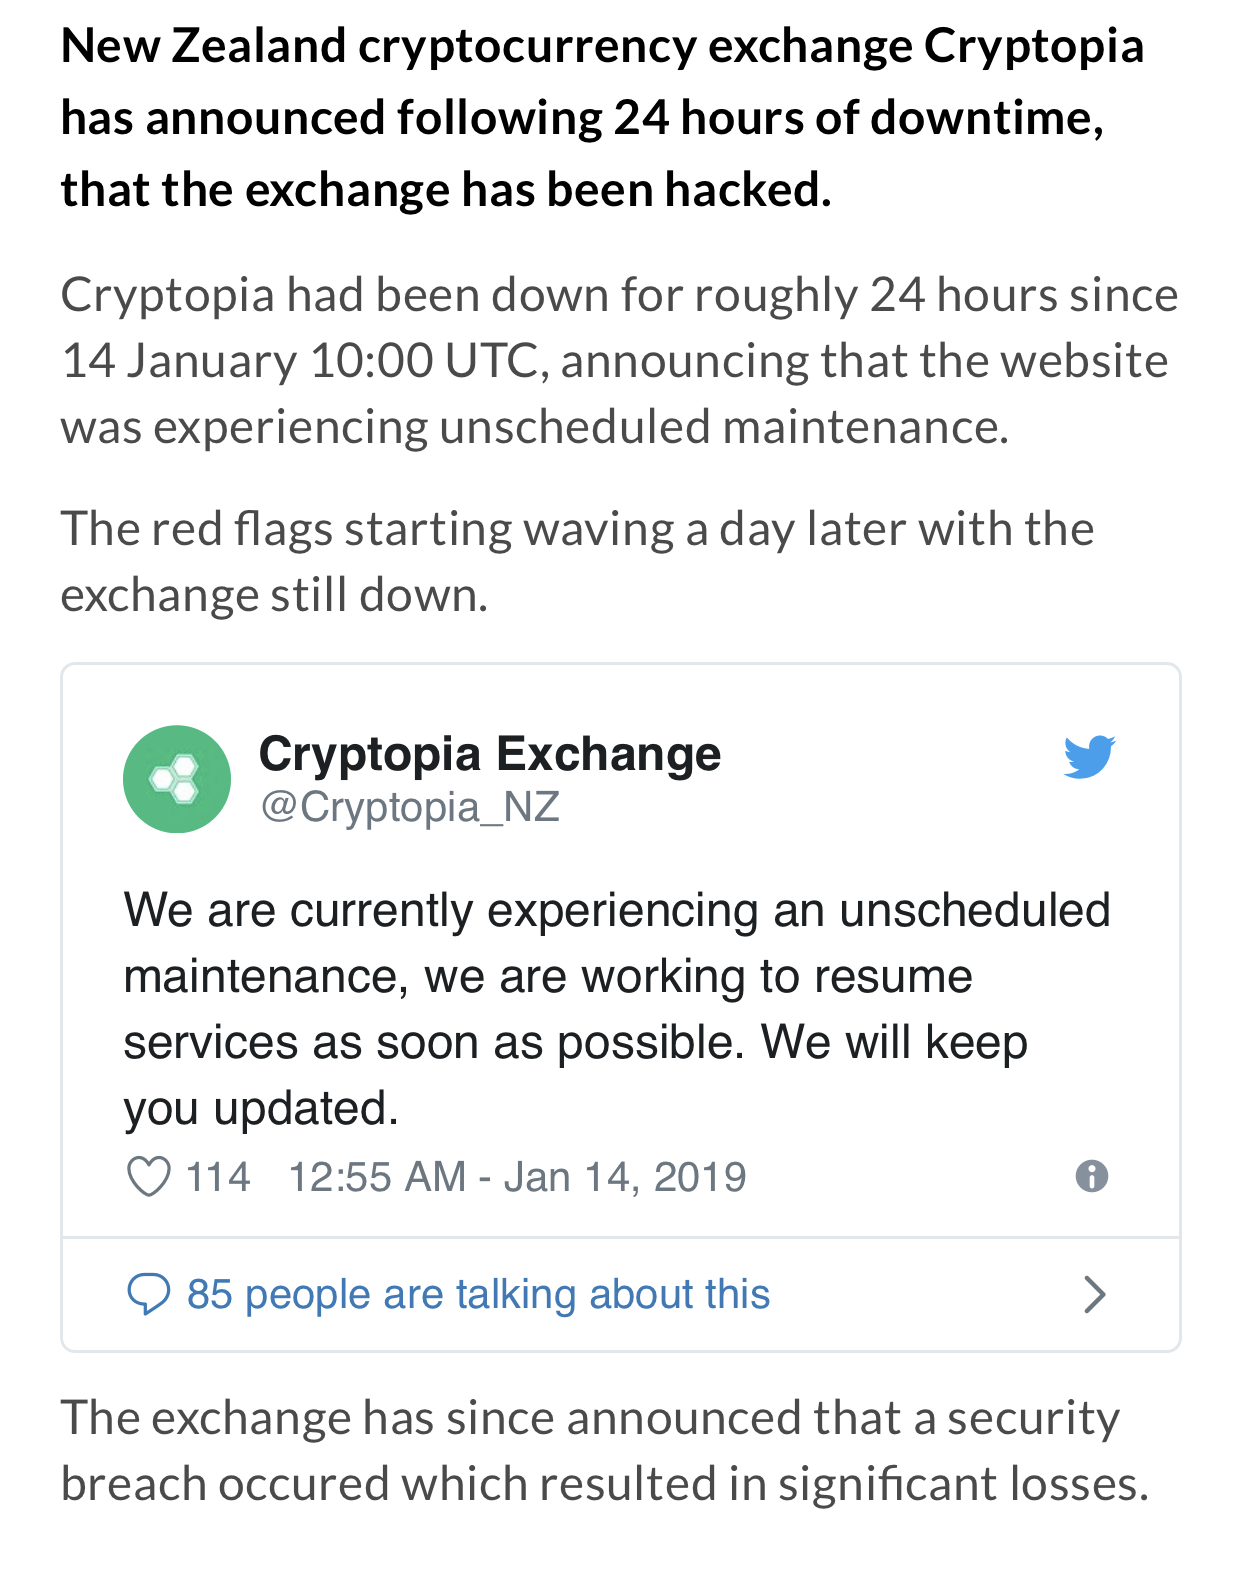Tap the 'security breach occured' closing paragraph

click(x=605, y=1450)
